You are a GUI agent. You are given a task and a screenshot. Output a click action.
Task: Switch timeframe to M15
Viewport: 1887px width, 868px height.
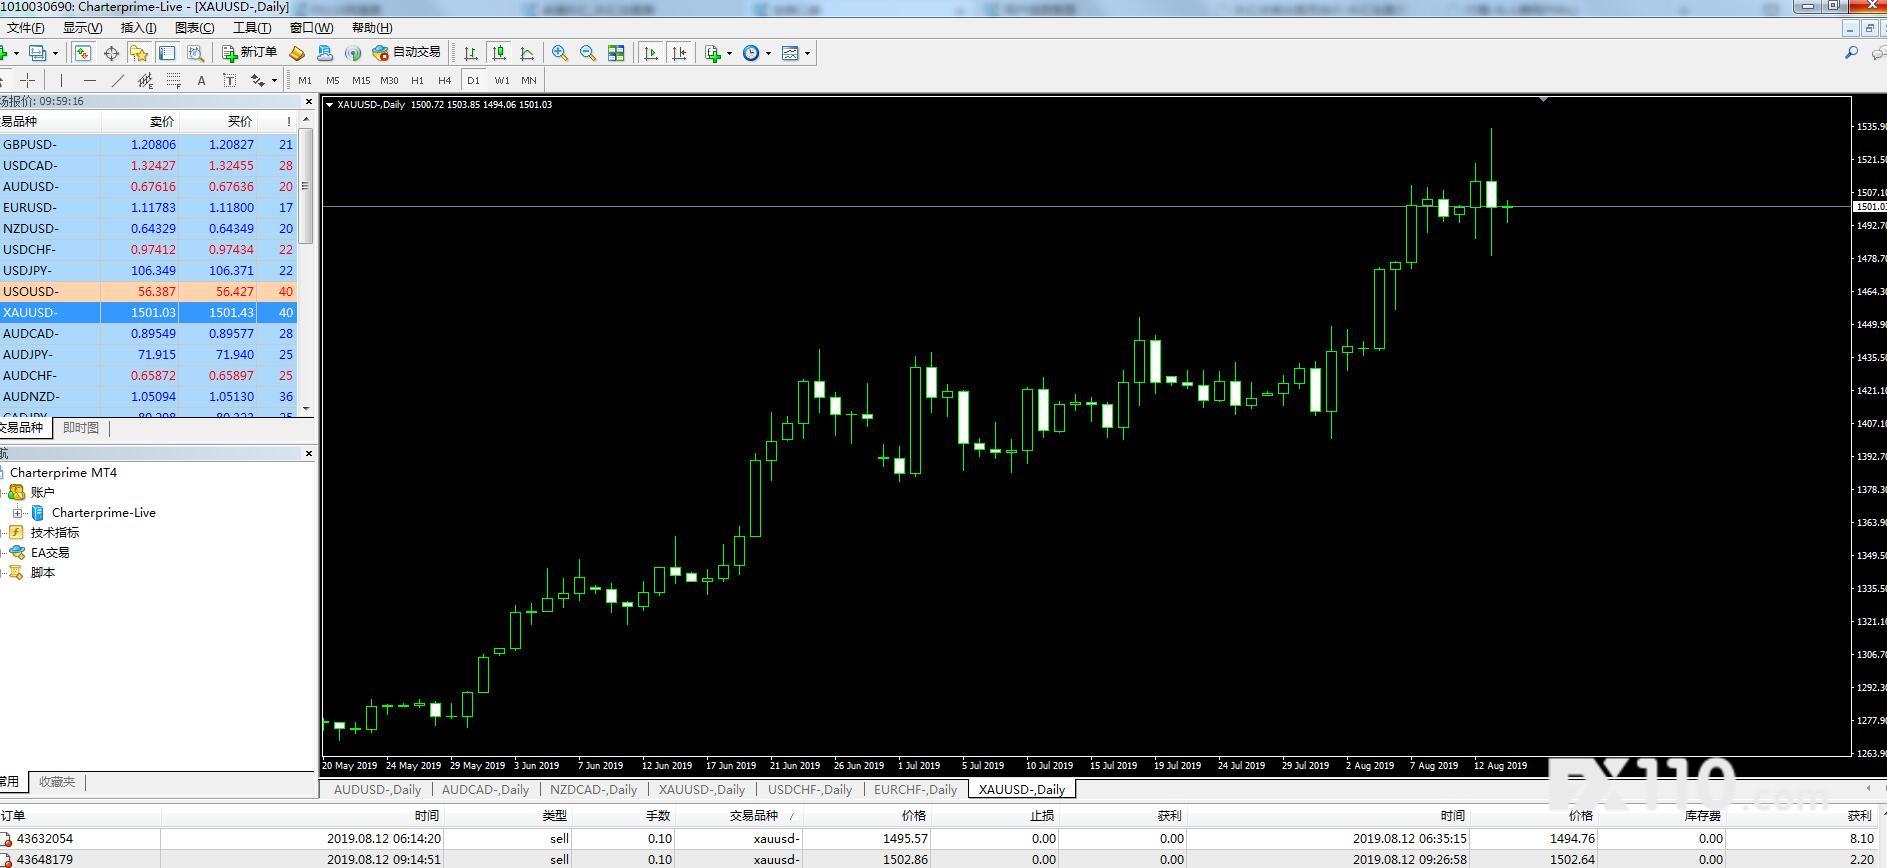(361, 80)
